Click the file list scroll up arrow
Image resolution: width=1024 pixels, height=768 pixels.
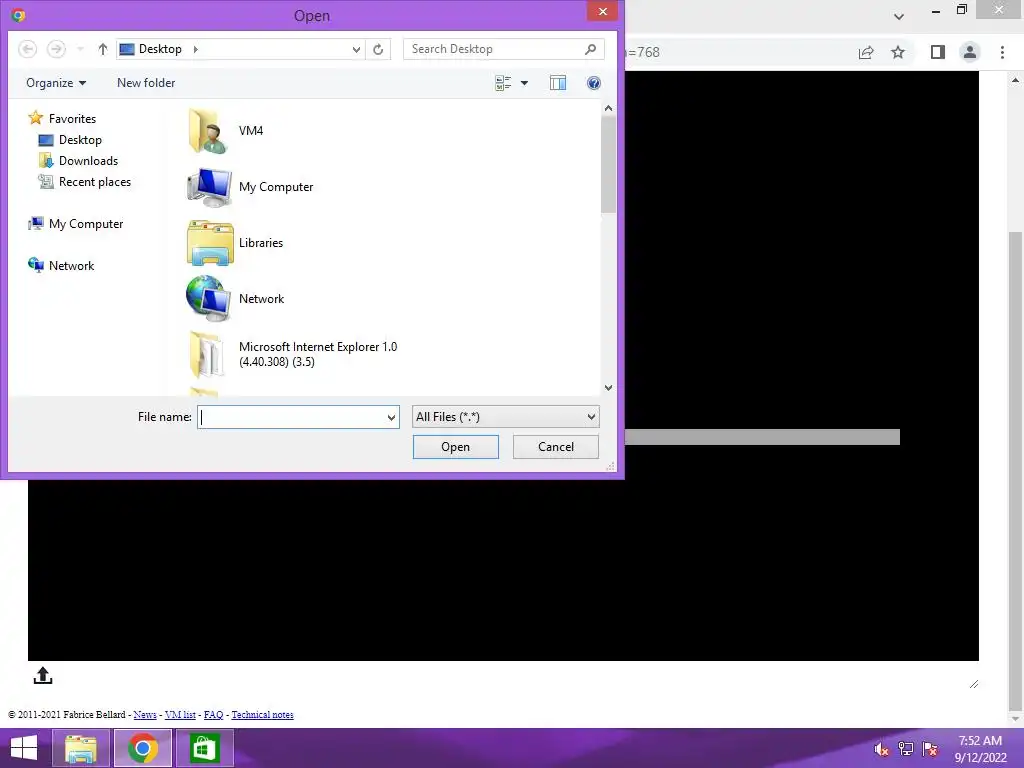[608, 108]
